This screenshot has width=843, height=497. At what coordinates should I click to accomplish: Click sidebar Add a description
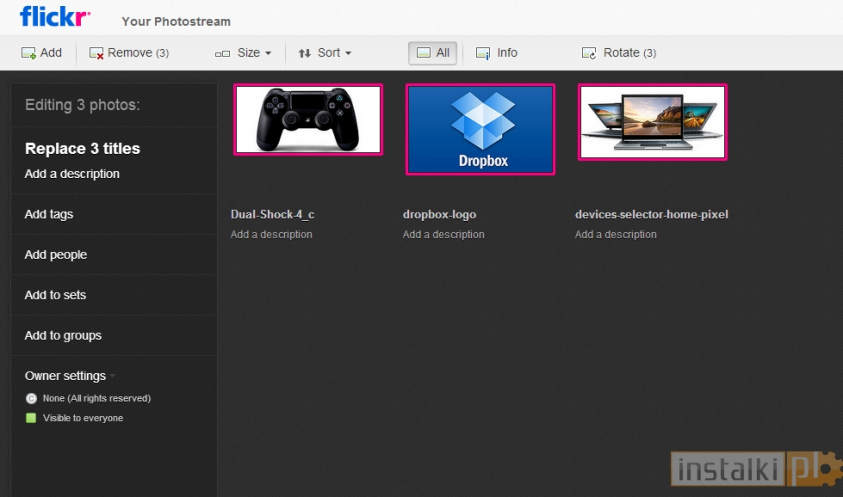pos(72,174)
